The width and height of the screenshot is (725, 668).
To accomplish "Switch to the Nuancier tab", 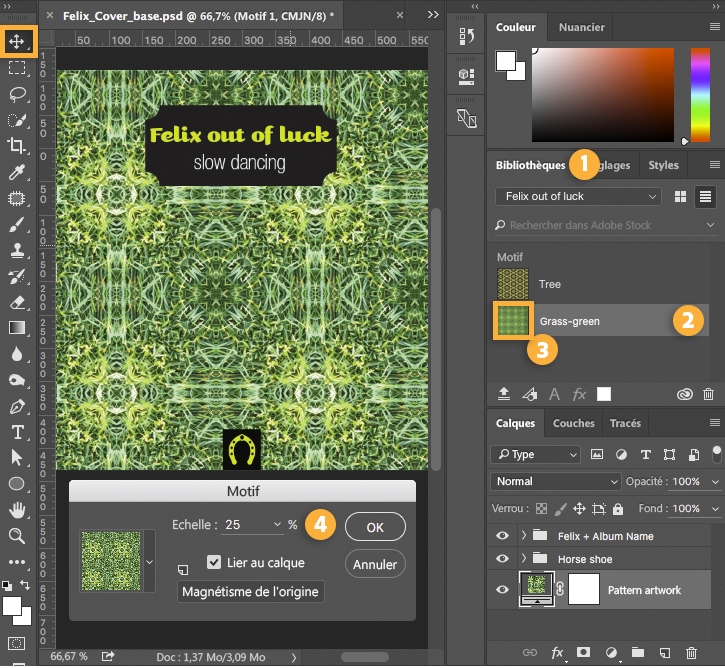I will click(x=581, y=28).
